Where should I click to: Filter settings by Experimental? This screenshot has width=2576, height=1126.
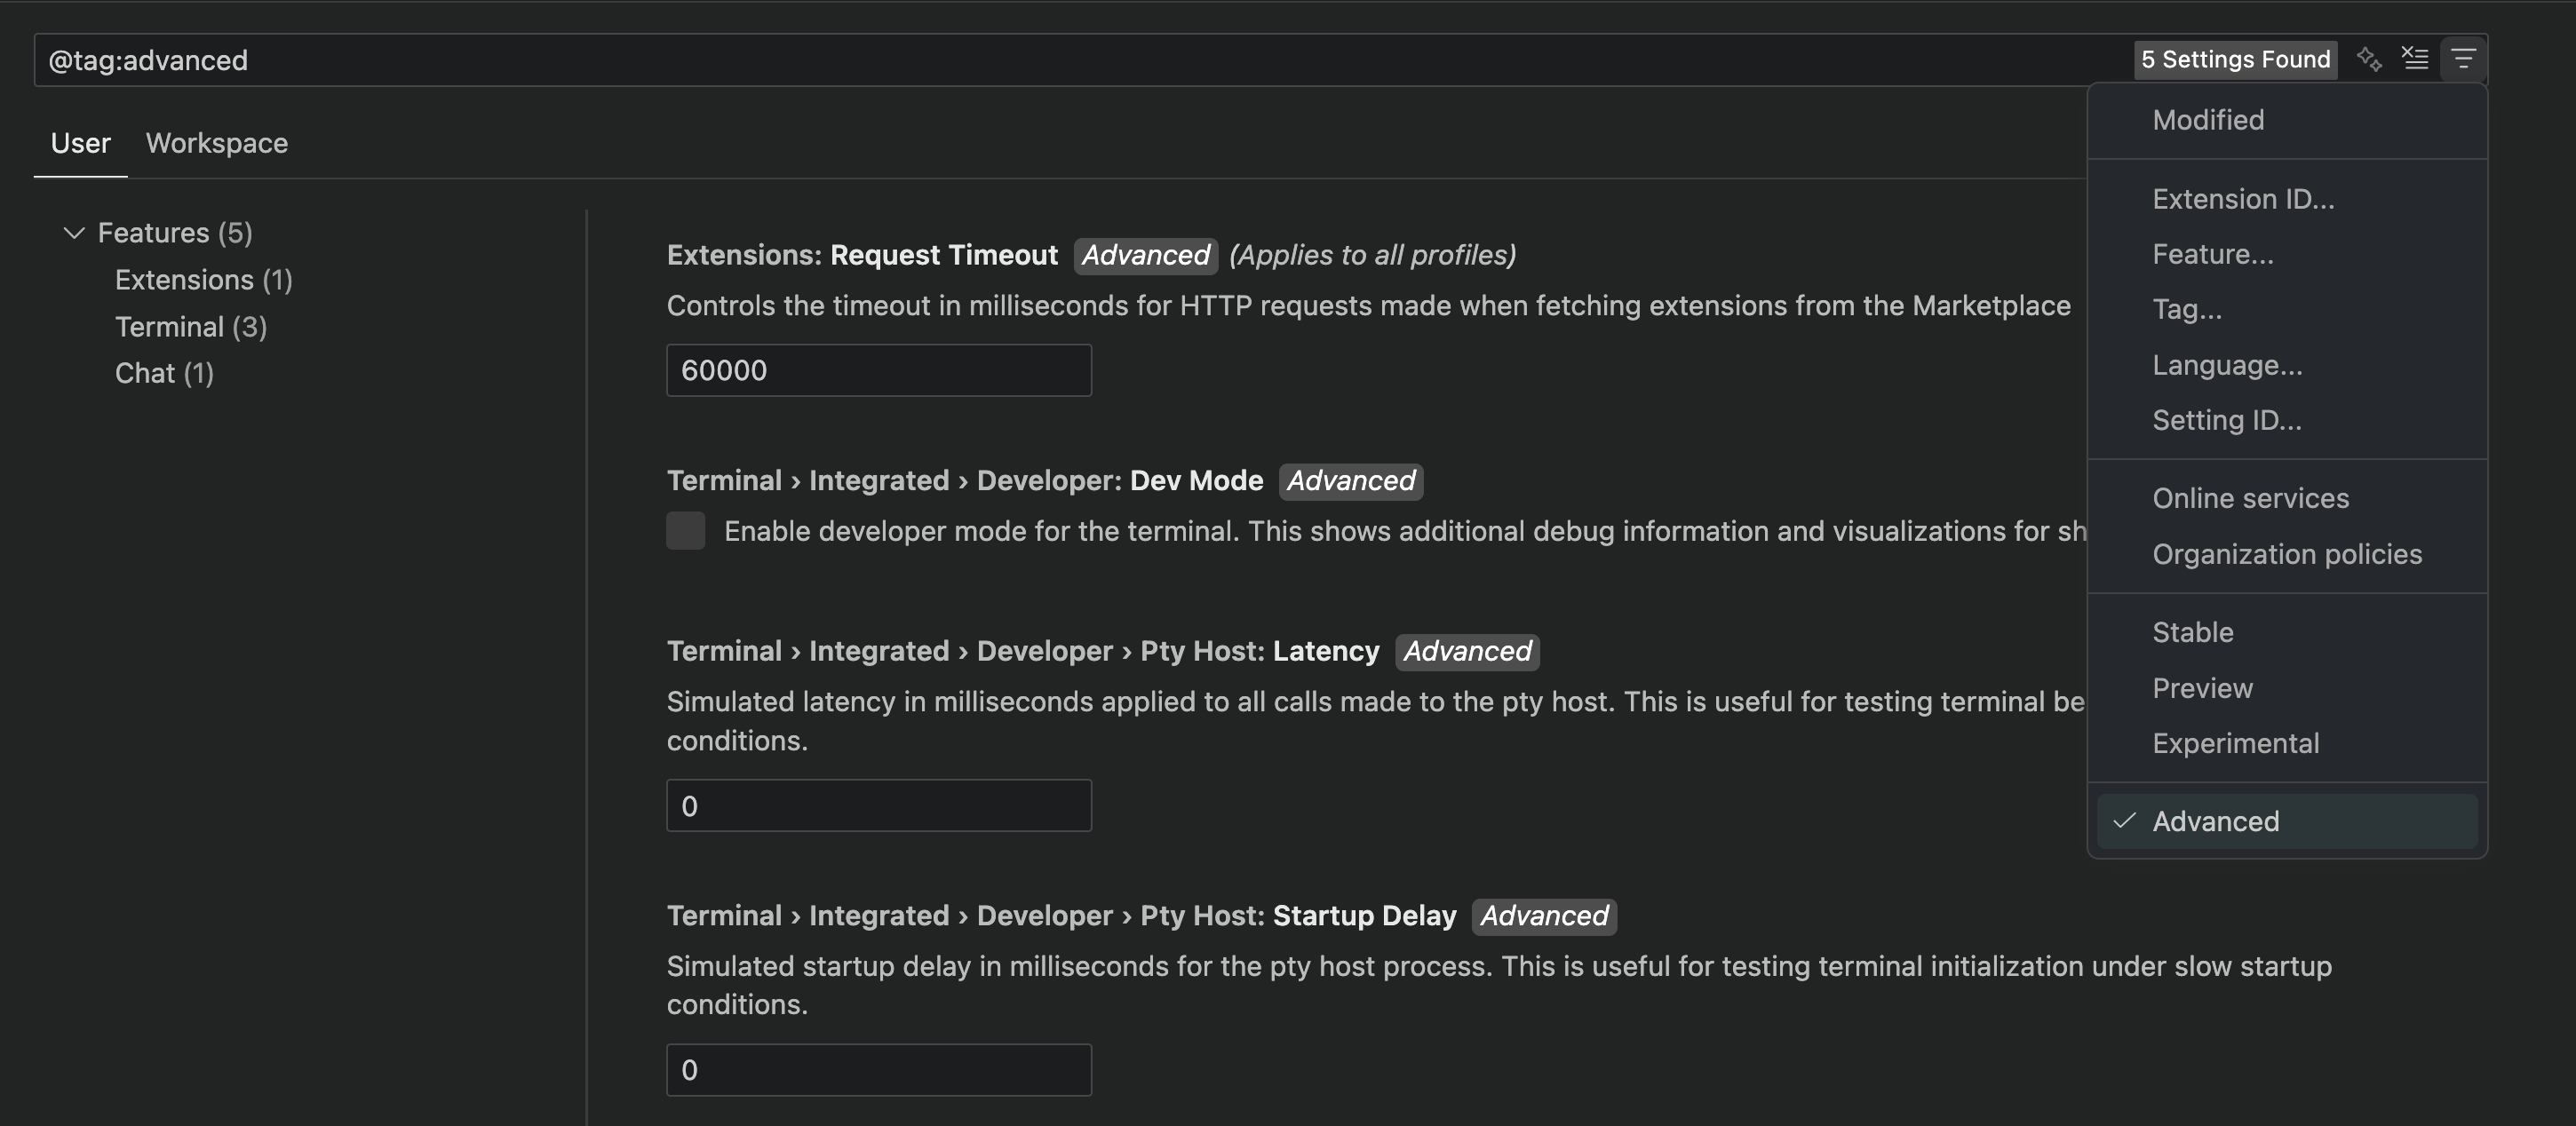[x=2236, y=743]
